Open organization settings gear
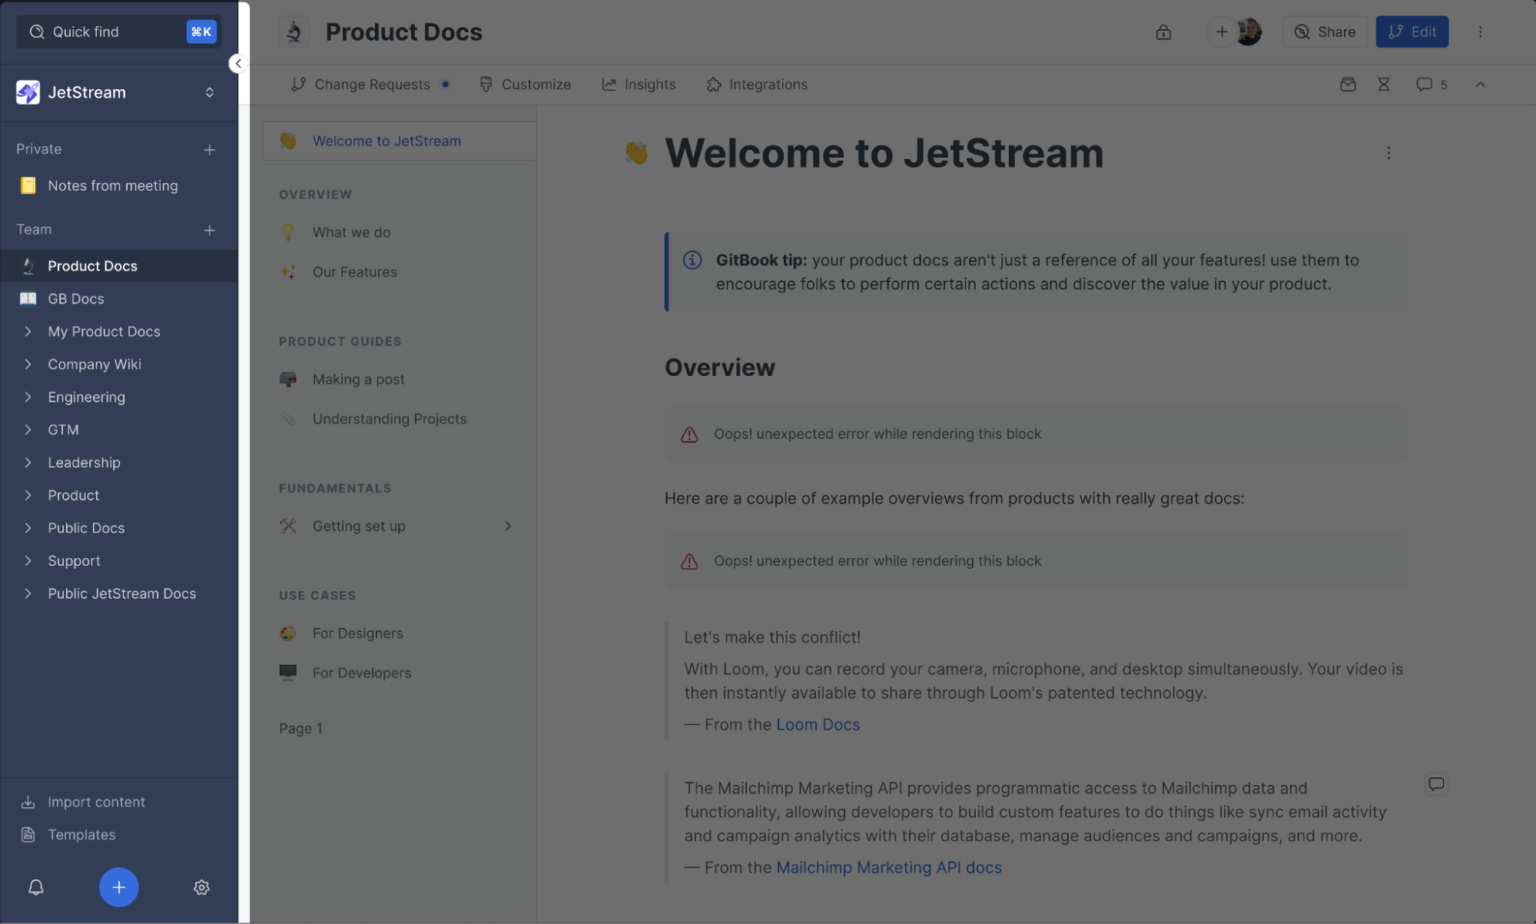This screenshot has height=924, width=1536. pyautogui.click(x=201, y=887)
